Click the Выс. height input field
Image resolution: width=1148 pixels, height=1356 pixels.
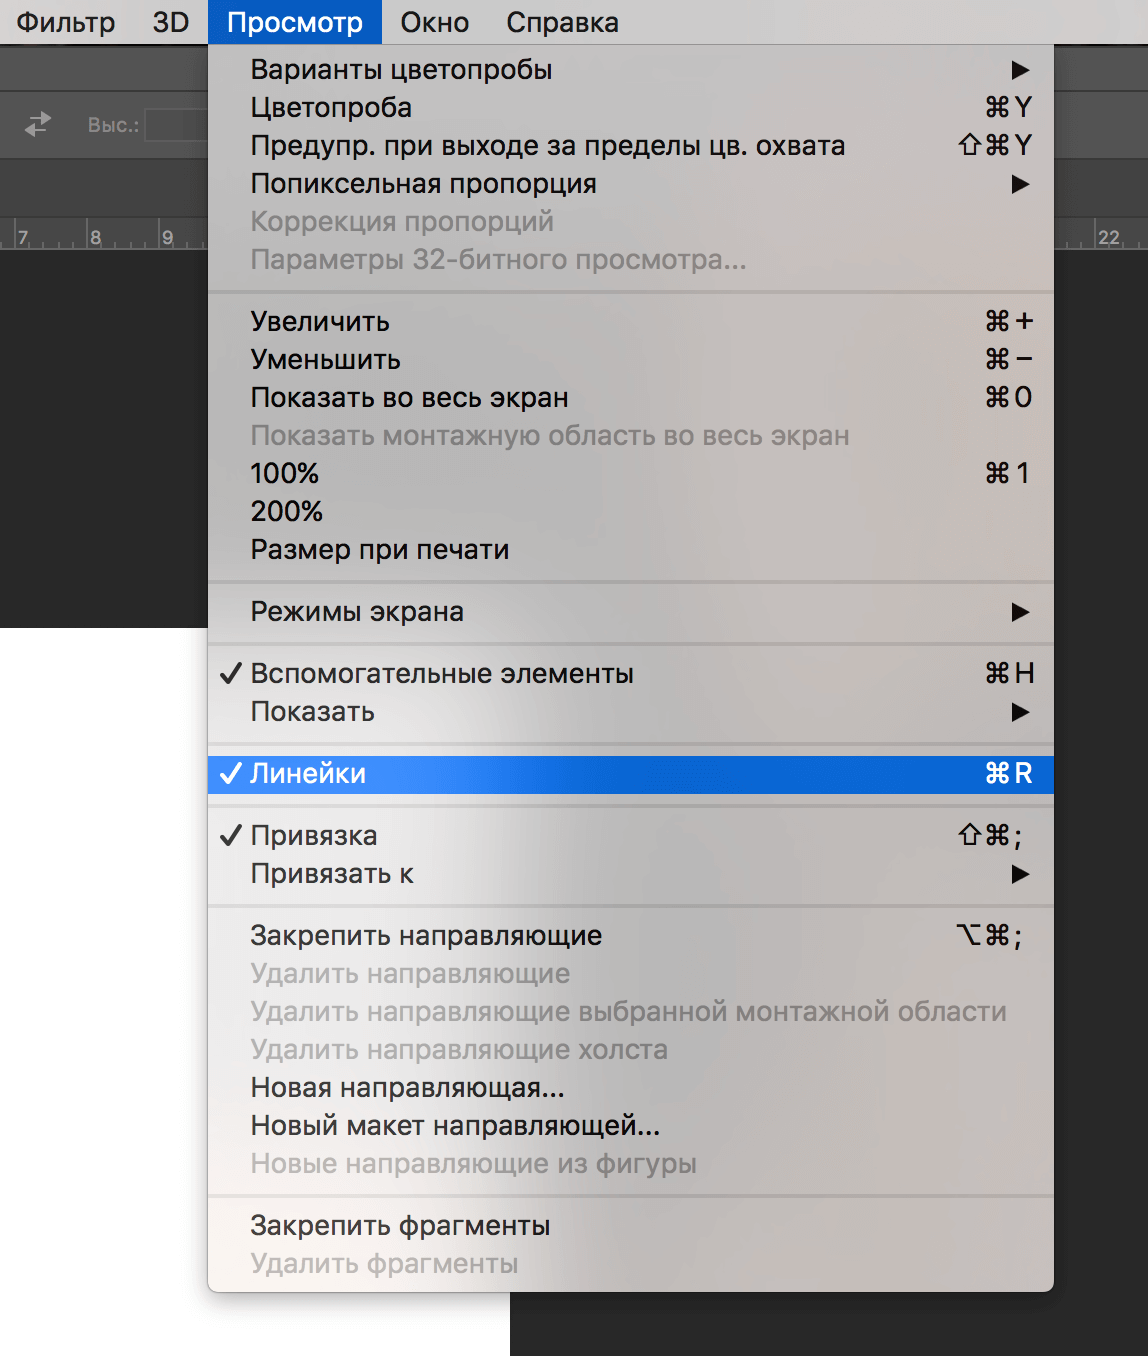178,125
